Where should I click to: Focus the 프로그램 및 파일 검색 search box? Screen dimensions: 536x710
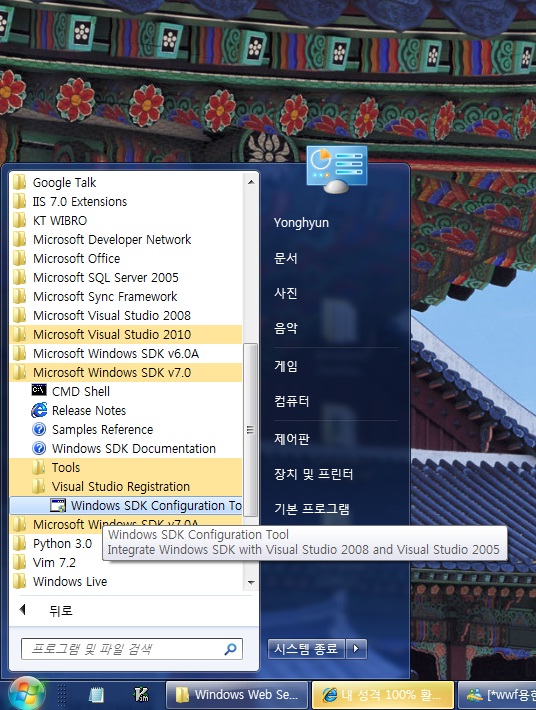(x=132, y=649)
